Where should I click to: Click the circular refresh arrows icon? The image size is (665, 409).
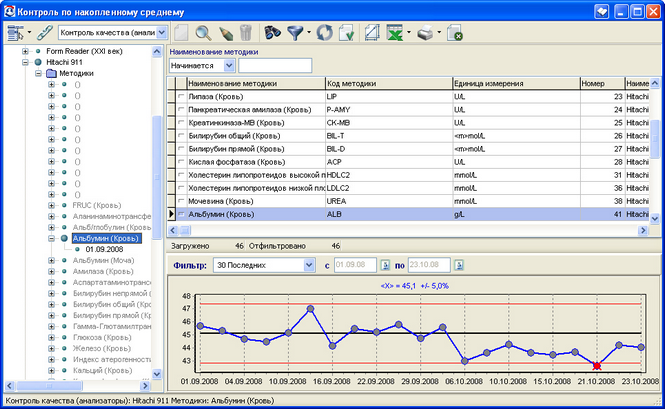pos(325,33)
